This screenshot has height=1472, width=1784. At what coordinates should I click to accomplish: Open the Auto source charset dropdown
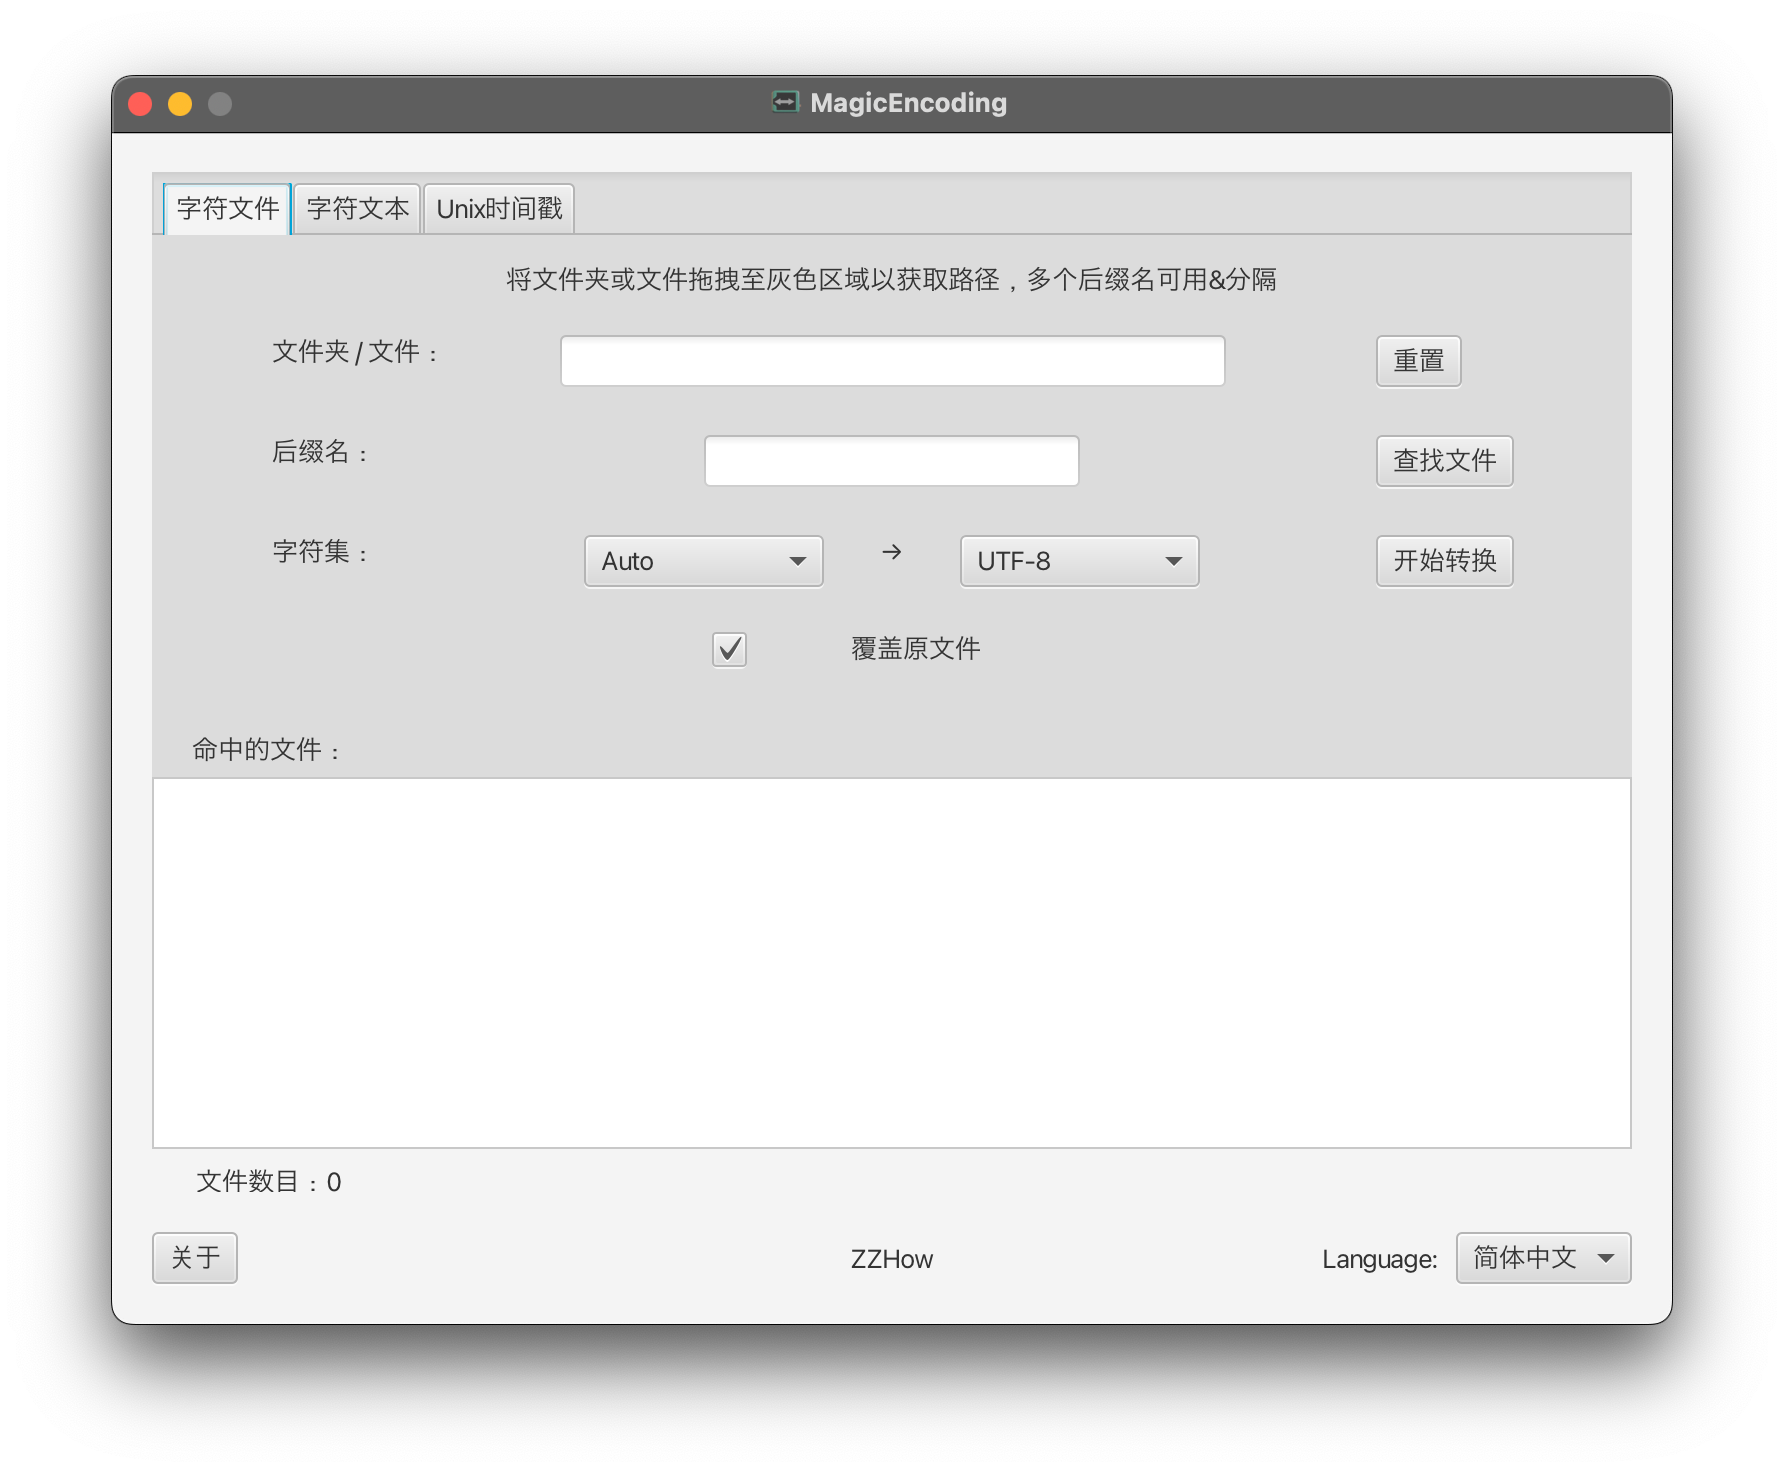[x=704, y=561]
